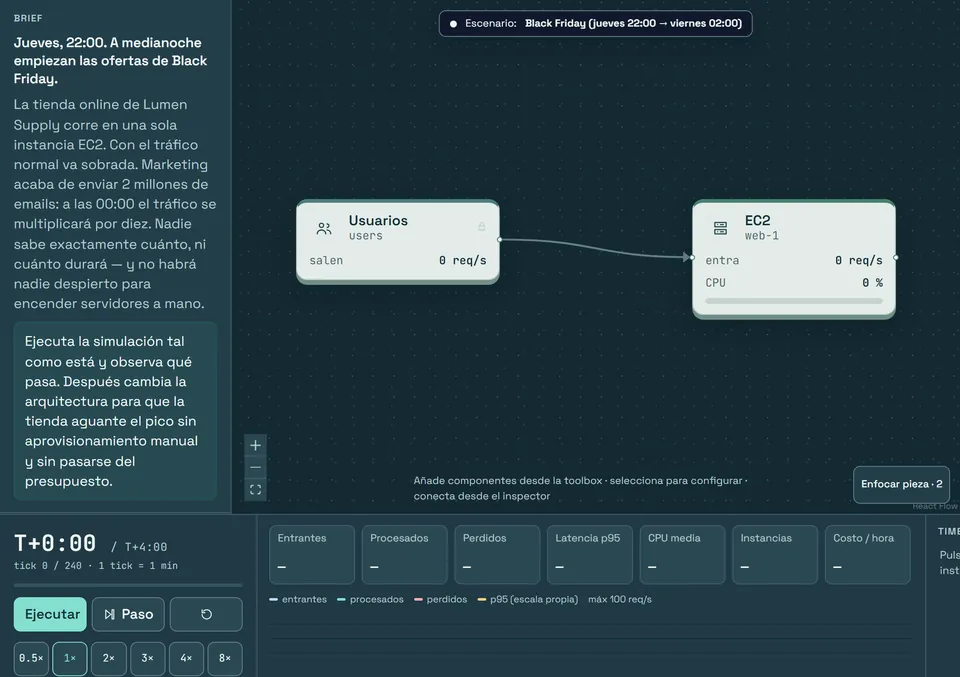Click the Añade componentes desde la toolbox hint
This screenshot has height=677, width=960.
[580, 488]
